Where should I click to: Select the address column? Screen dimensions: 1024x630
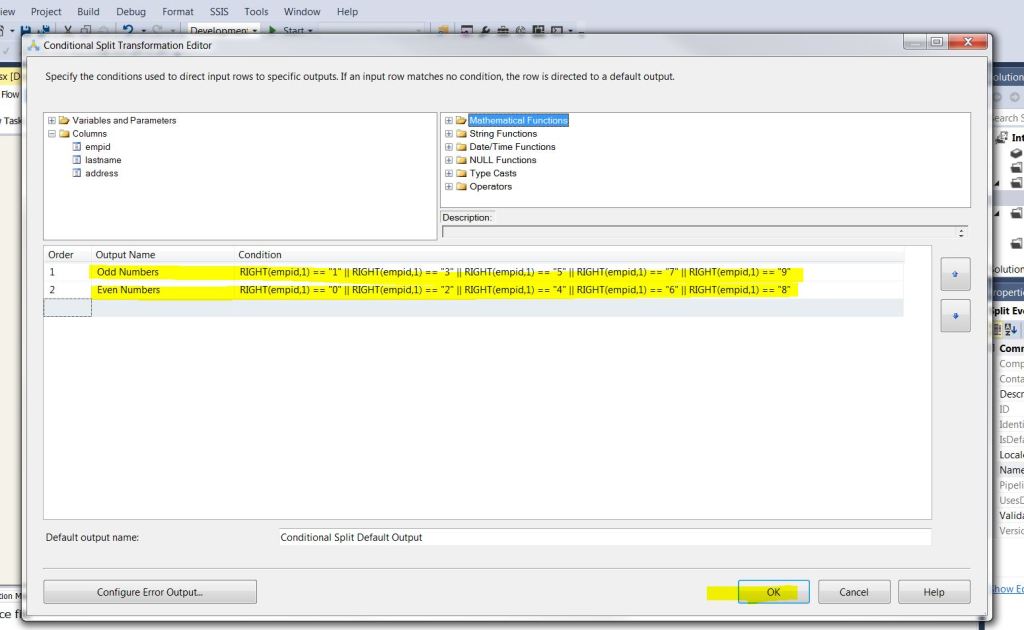(101, 173)
